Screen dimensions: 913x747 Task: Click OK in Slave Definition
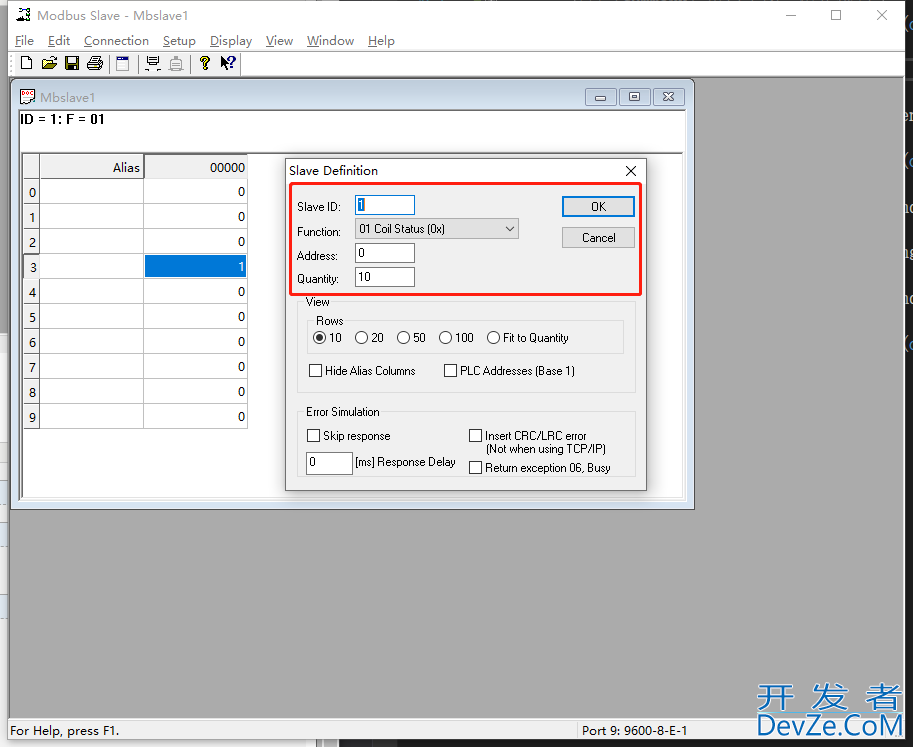[598, 207]
